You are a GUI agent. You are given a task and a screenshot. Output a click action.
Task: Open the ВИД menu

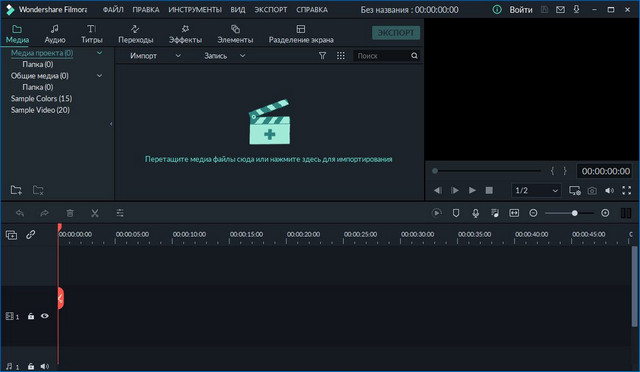click(x=238, y=9)
